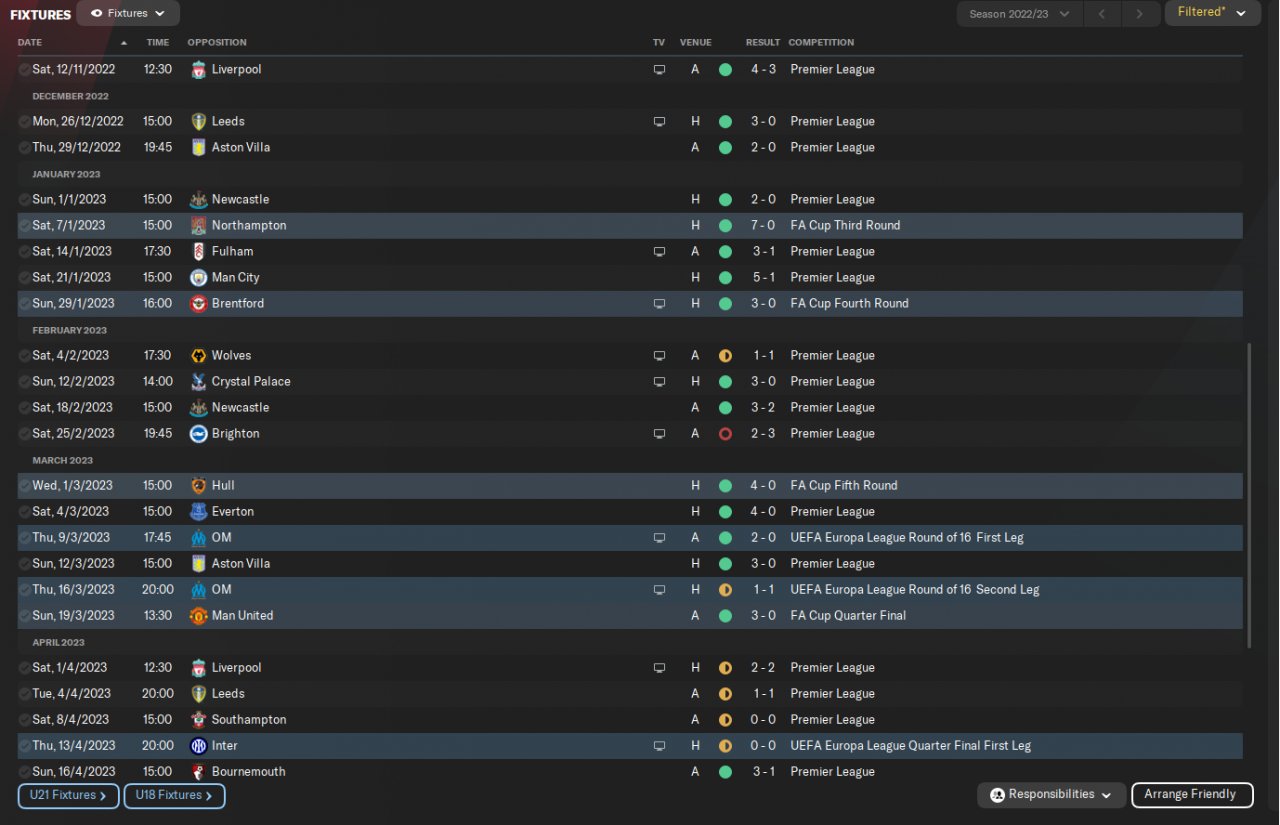Click the played checkmark beside Sat, 7/1/2023
This screenshot has width=1280, height=825.
24,226
